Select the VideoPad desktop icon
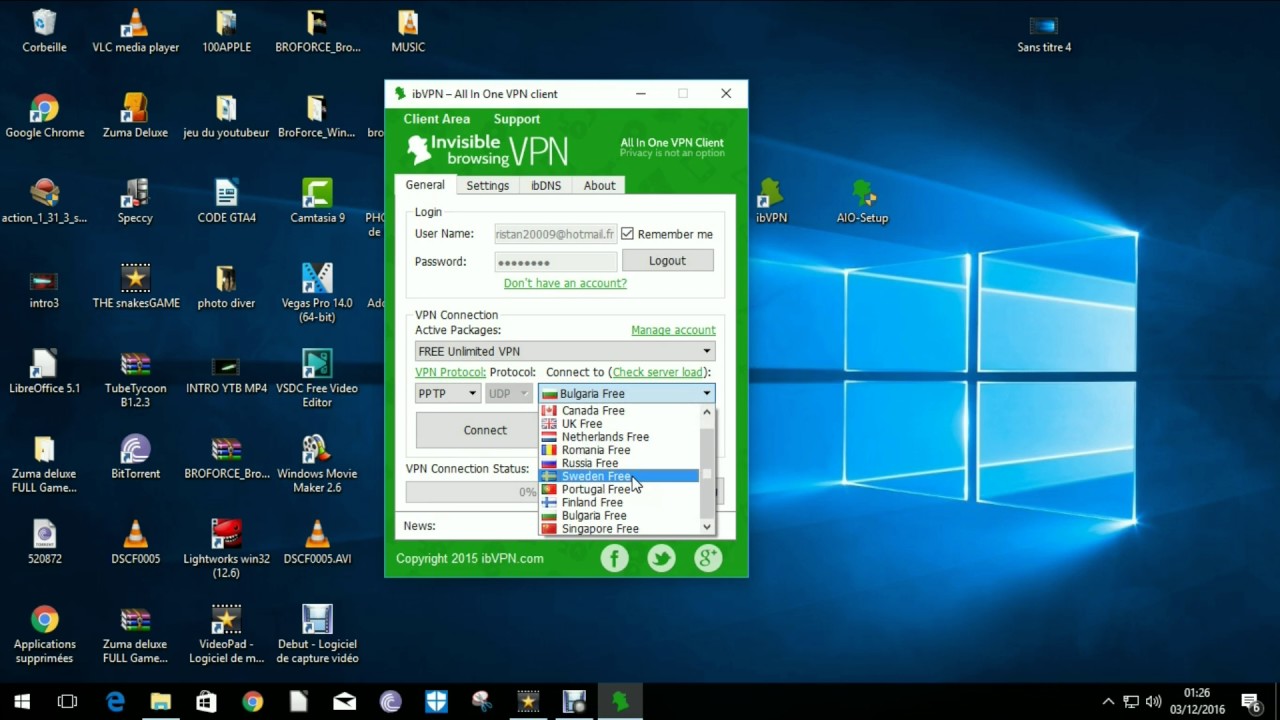1280x720 pixels. coord(226,634)
